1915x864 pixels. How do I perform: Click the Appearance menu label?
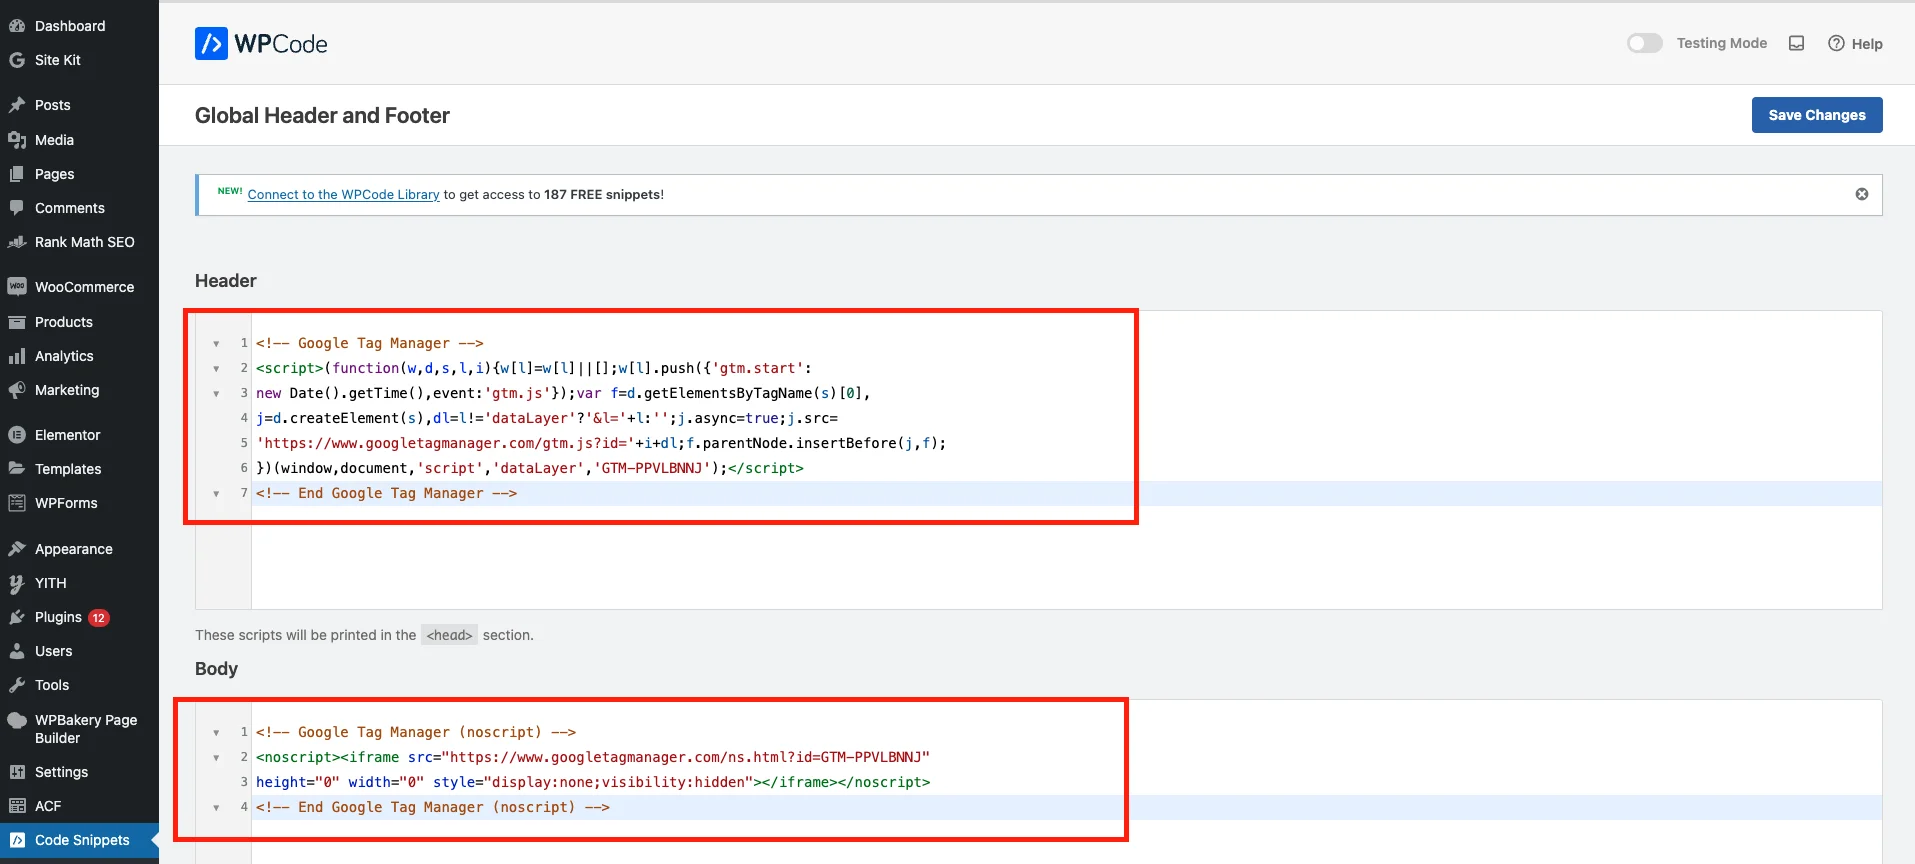74,549
